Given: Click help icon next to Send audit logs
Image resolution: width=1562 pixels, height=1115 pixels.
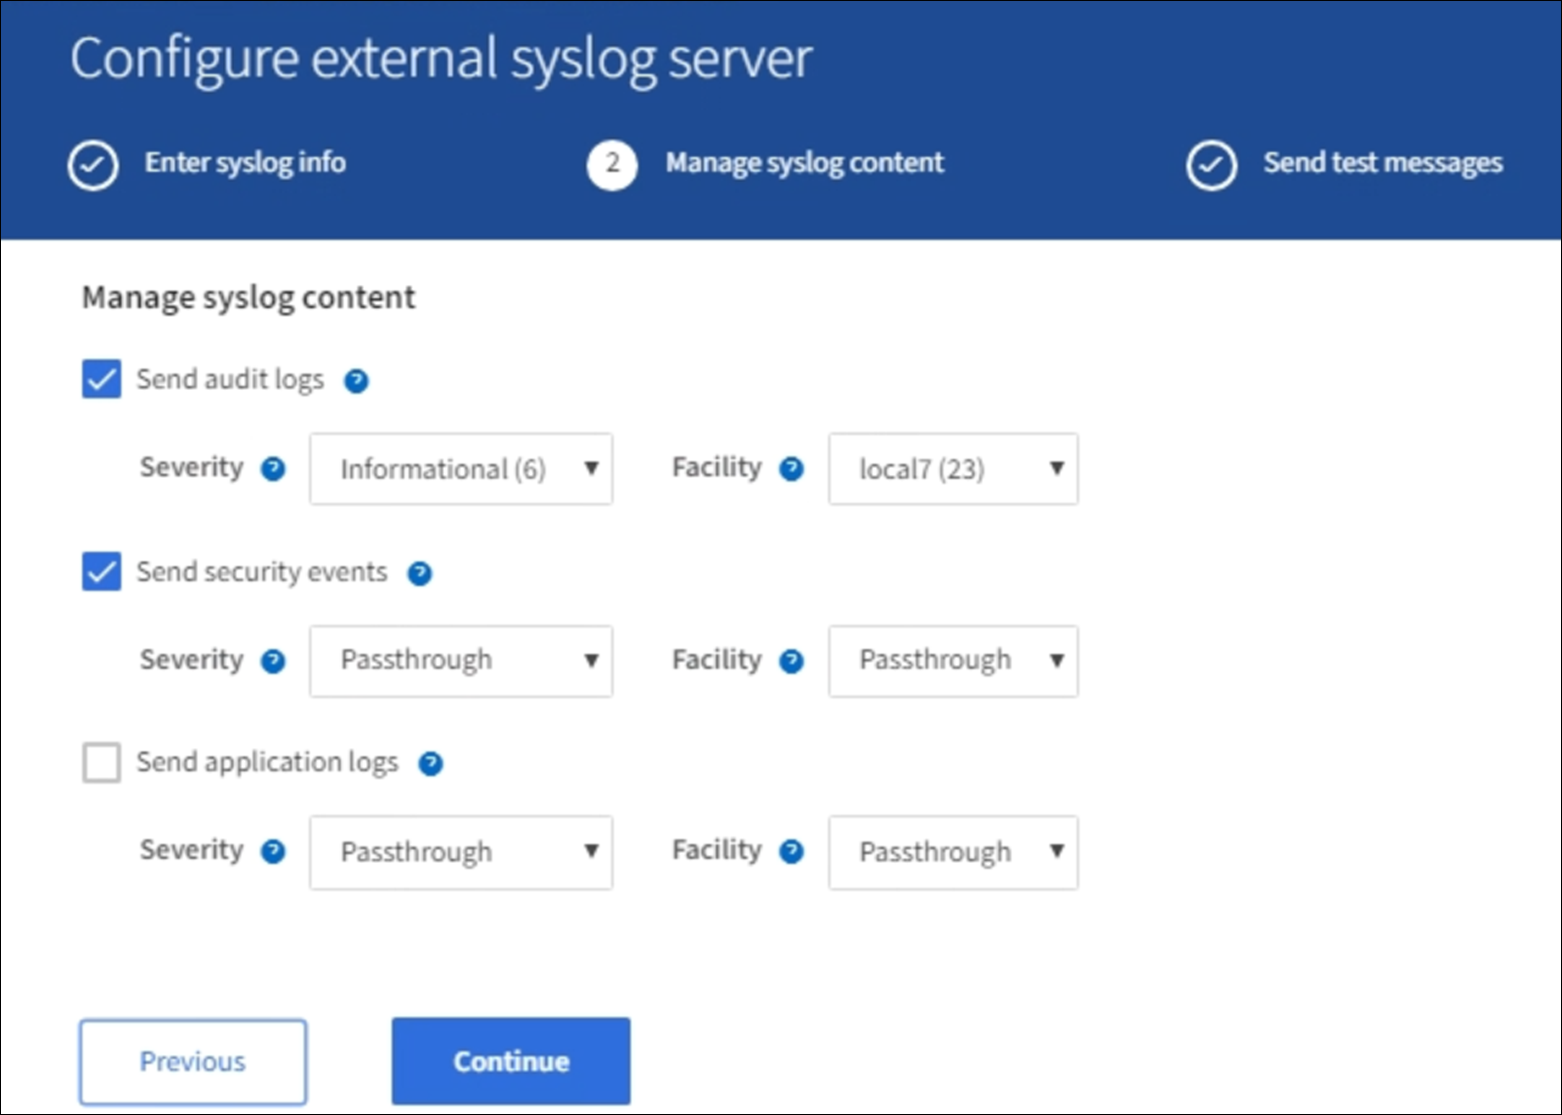Looking at the screenshot, I should [x=356, y=381].
